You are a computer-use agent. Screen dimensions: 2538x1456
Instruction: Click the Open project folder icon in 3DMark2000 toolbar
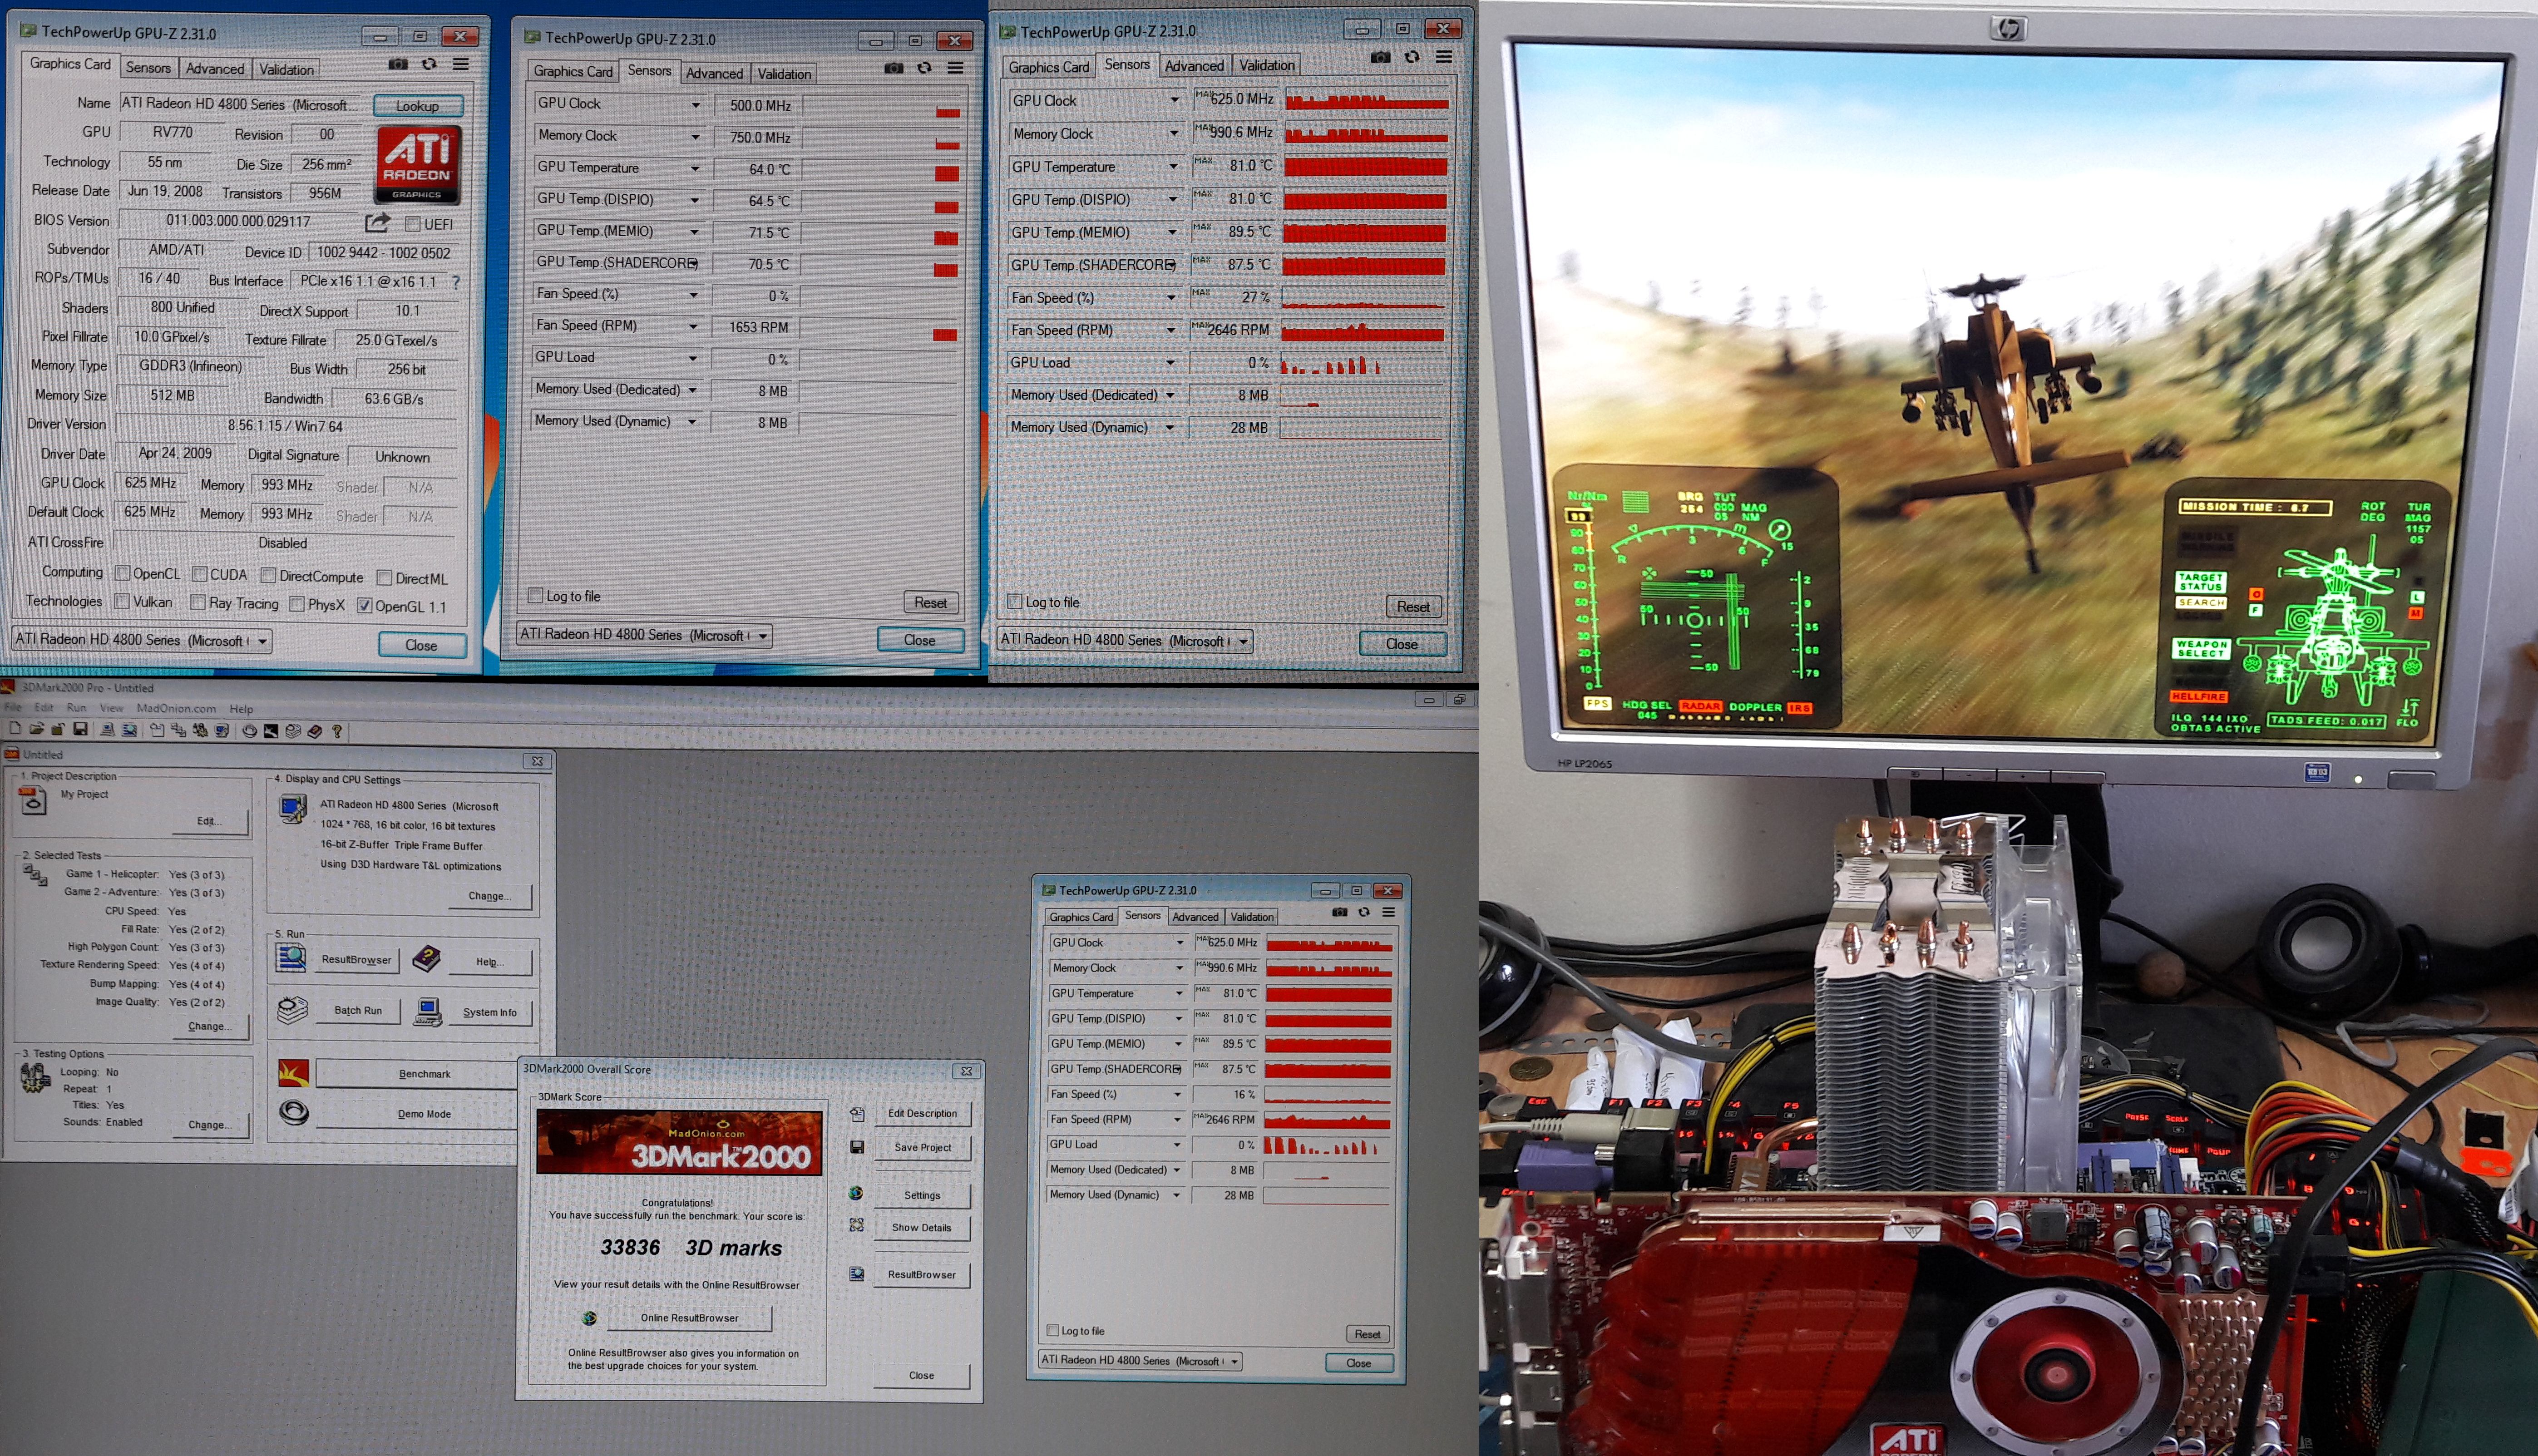37,730
